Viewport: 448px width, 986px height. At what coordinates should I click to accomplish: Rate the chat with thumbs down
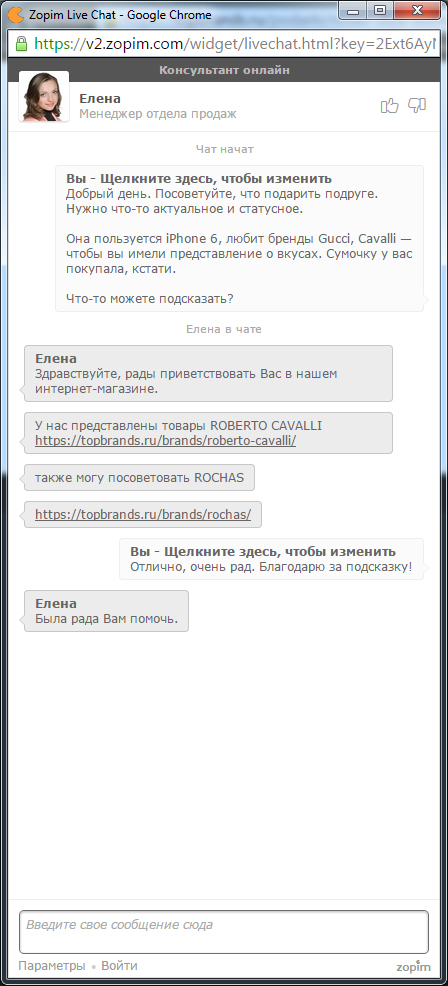417,106
